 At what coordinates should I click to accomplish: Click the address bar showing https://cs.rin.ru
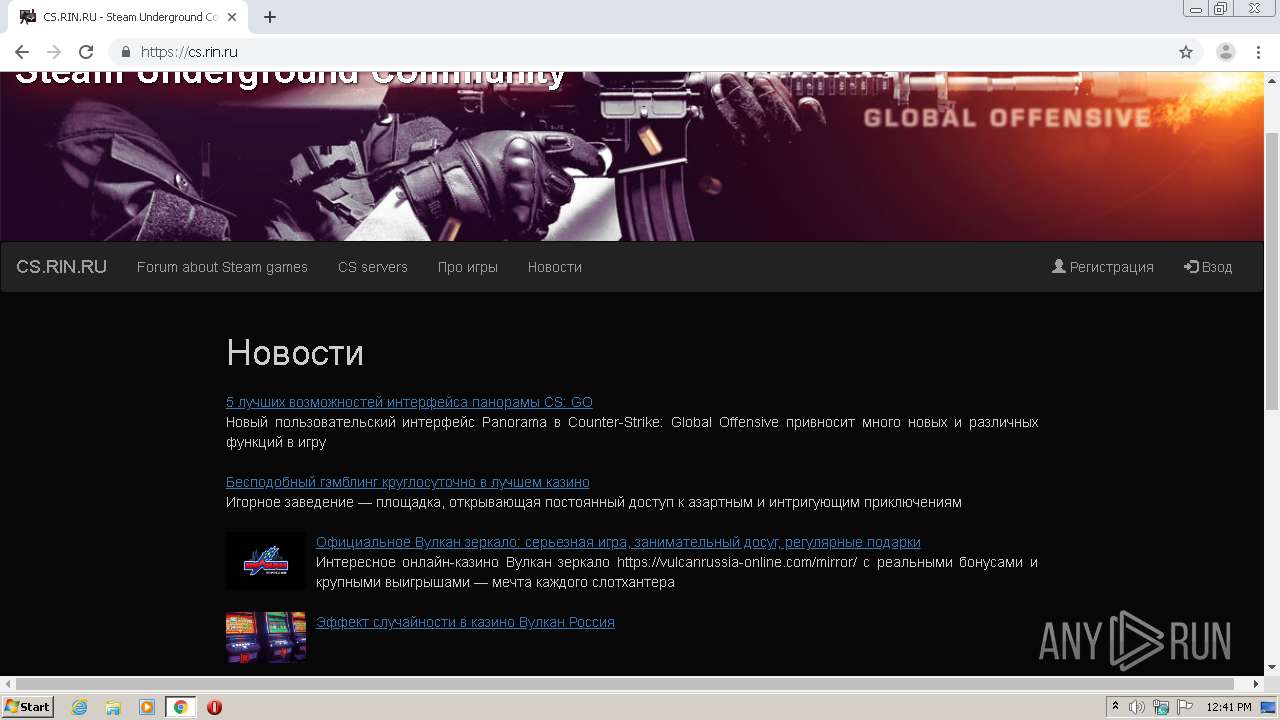point(640,52)
